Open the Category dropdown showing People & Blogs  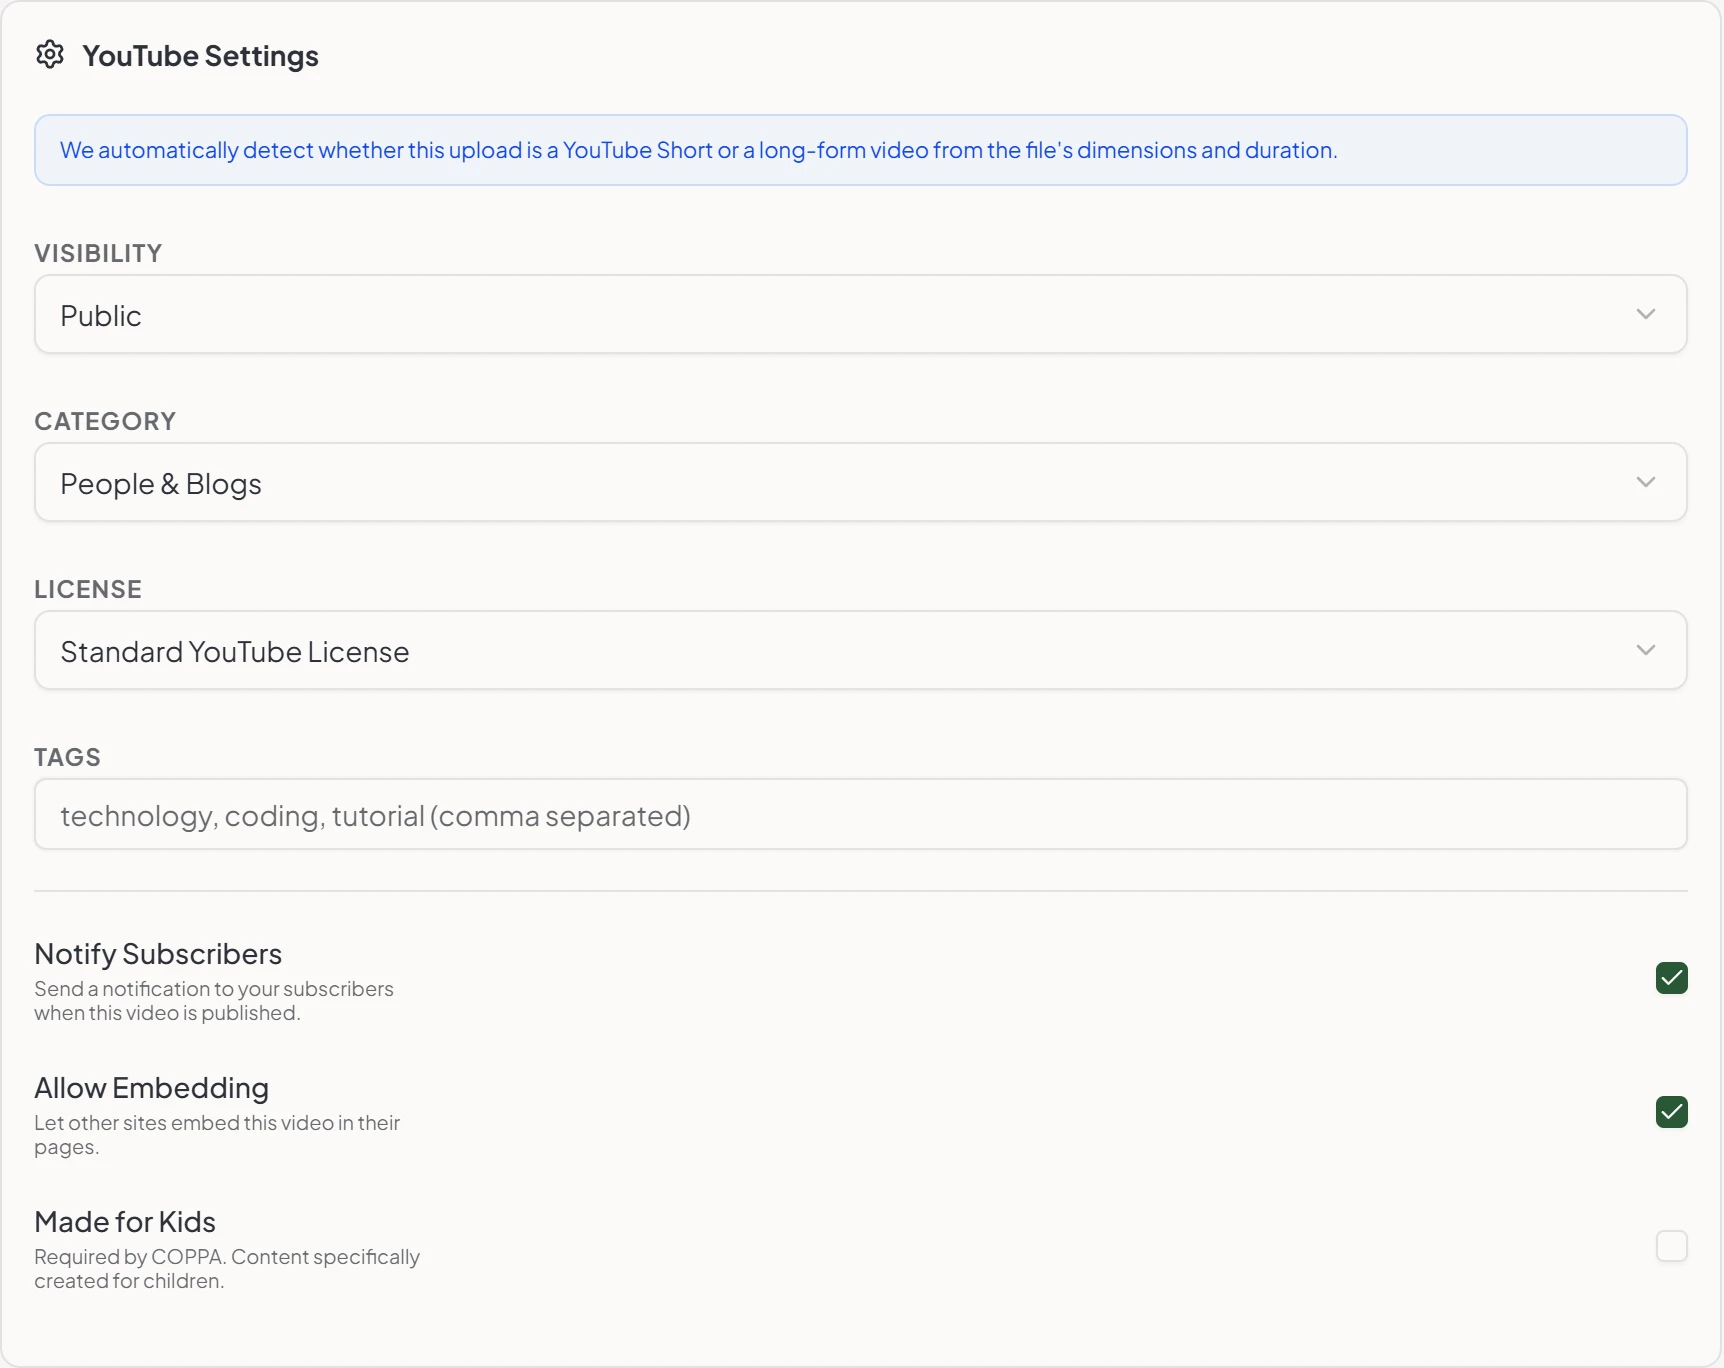point(861,482)
